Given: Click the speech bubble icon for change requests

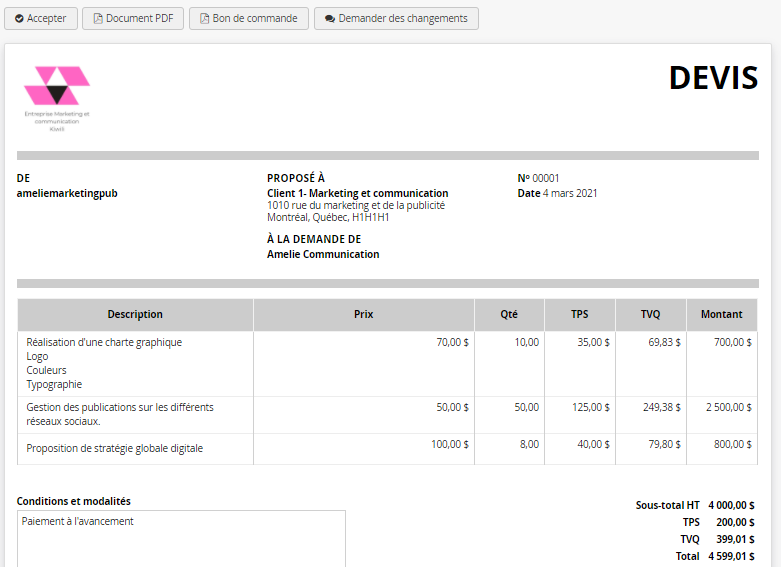Looking at the screenshot, I should (x=330, y=19).
